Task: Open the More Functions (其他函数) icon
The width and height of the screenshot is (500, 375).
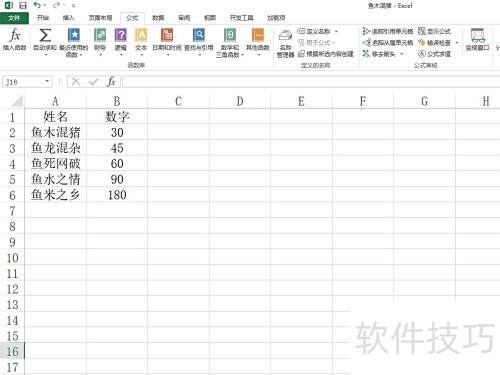Action: 258,35
